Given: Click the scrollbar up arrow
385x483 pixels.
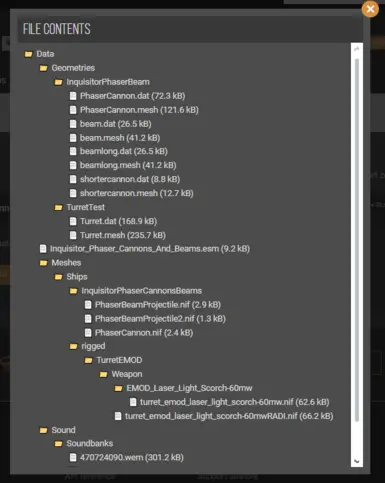Looking at the screenshot, I should [x=357, y=49].
